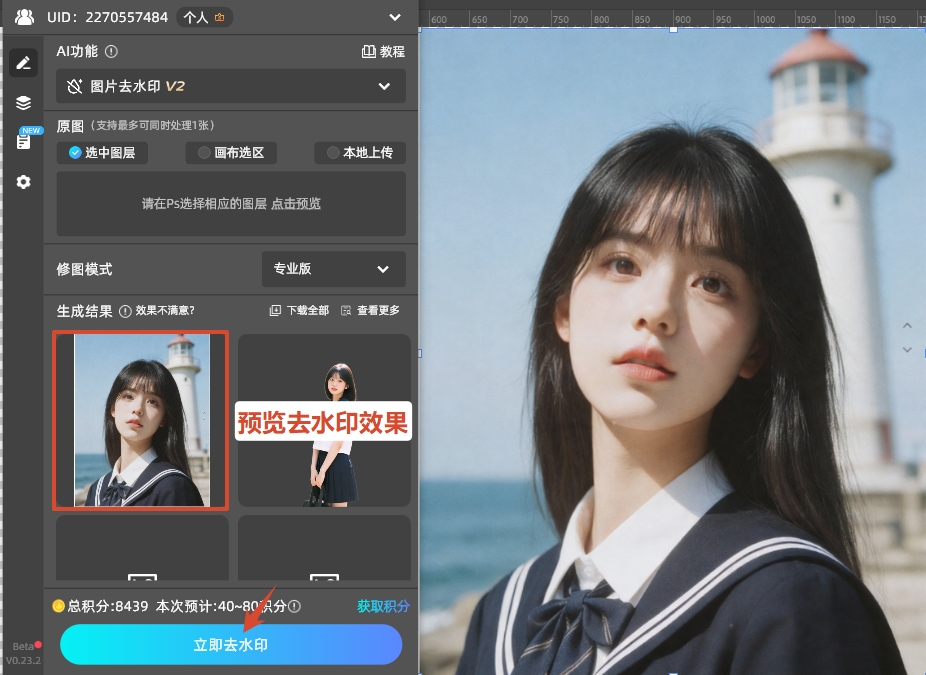Viewport: 926px width, 675px height.
Task: Expand the UID account header chevron
Action: point(394,17)
